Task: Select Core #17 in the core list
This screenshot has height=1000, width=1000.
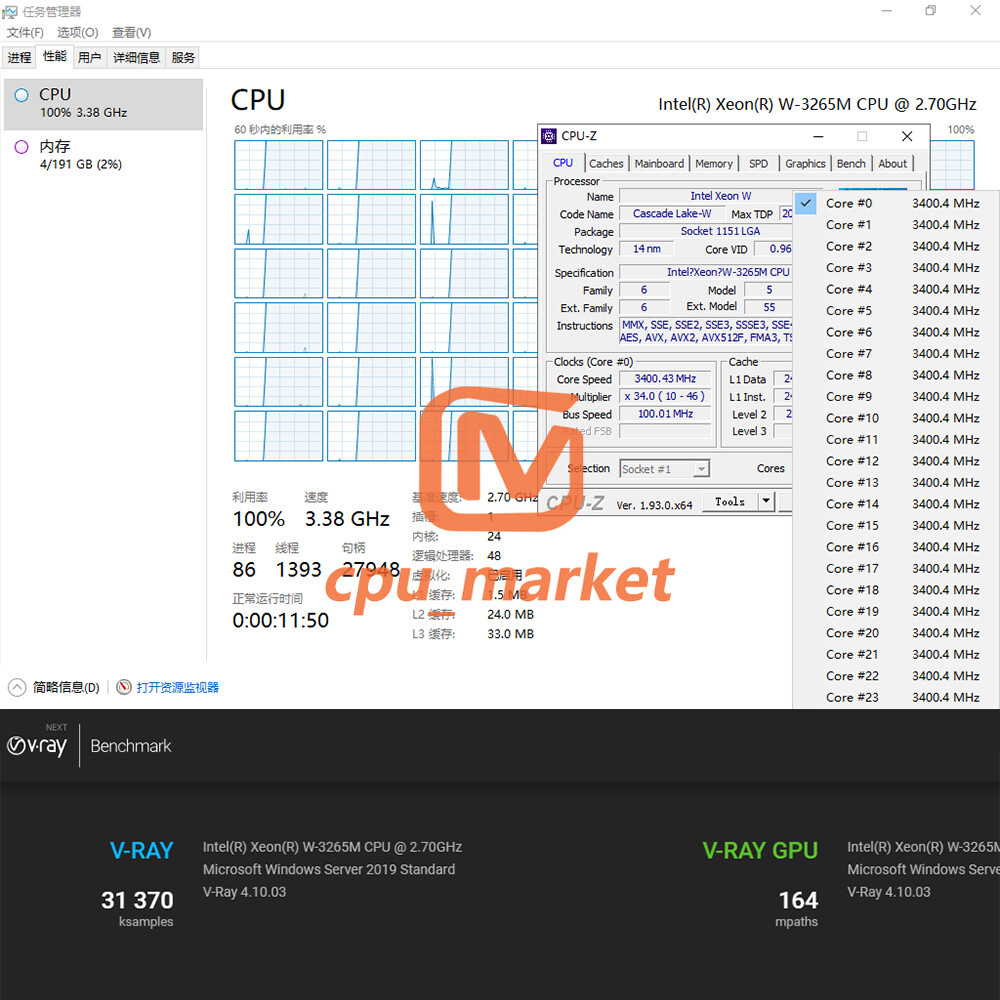Action: point(896,569)
